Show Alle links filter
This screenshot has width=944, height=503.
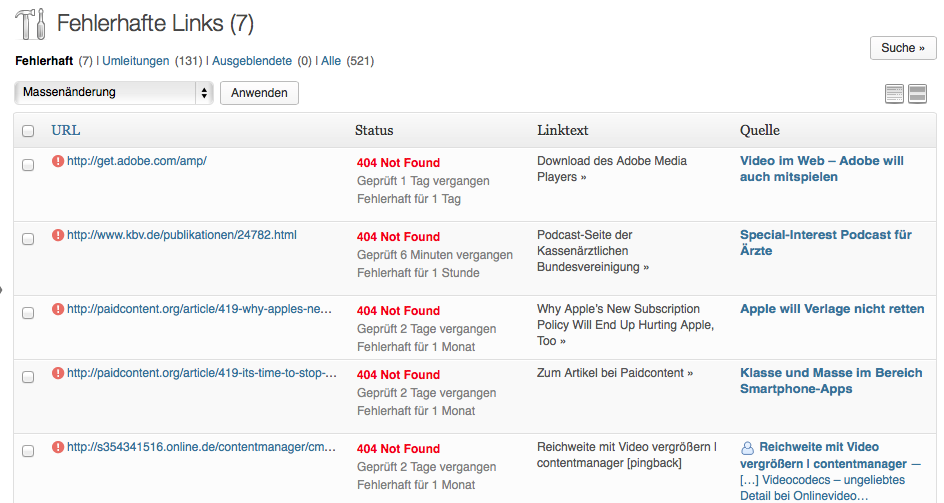(331, 61)
